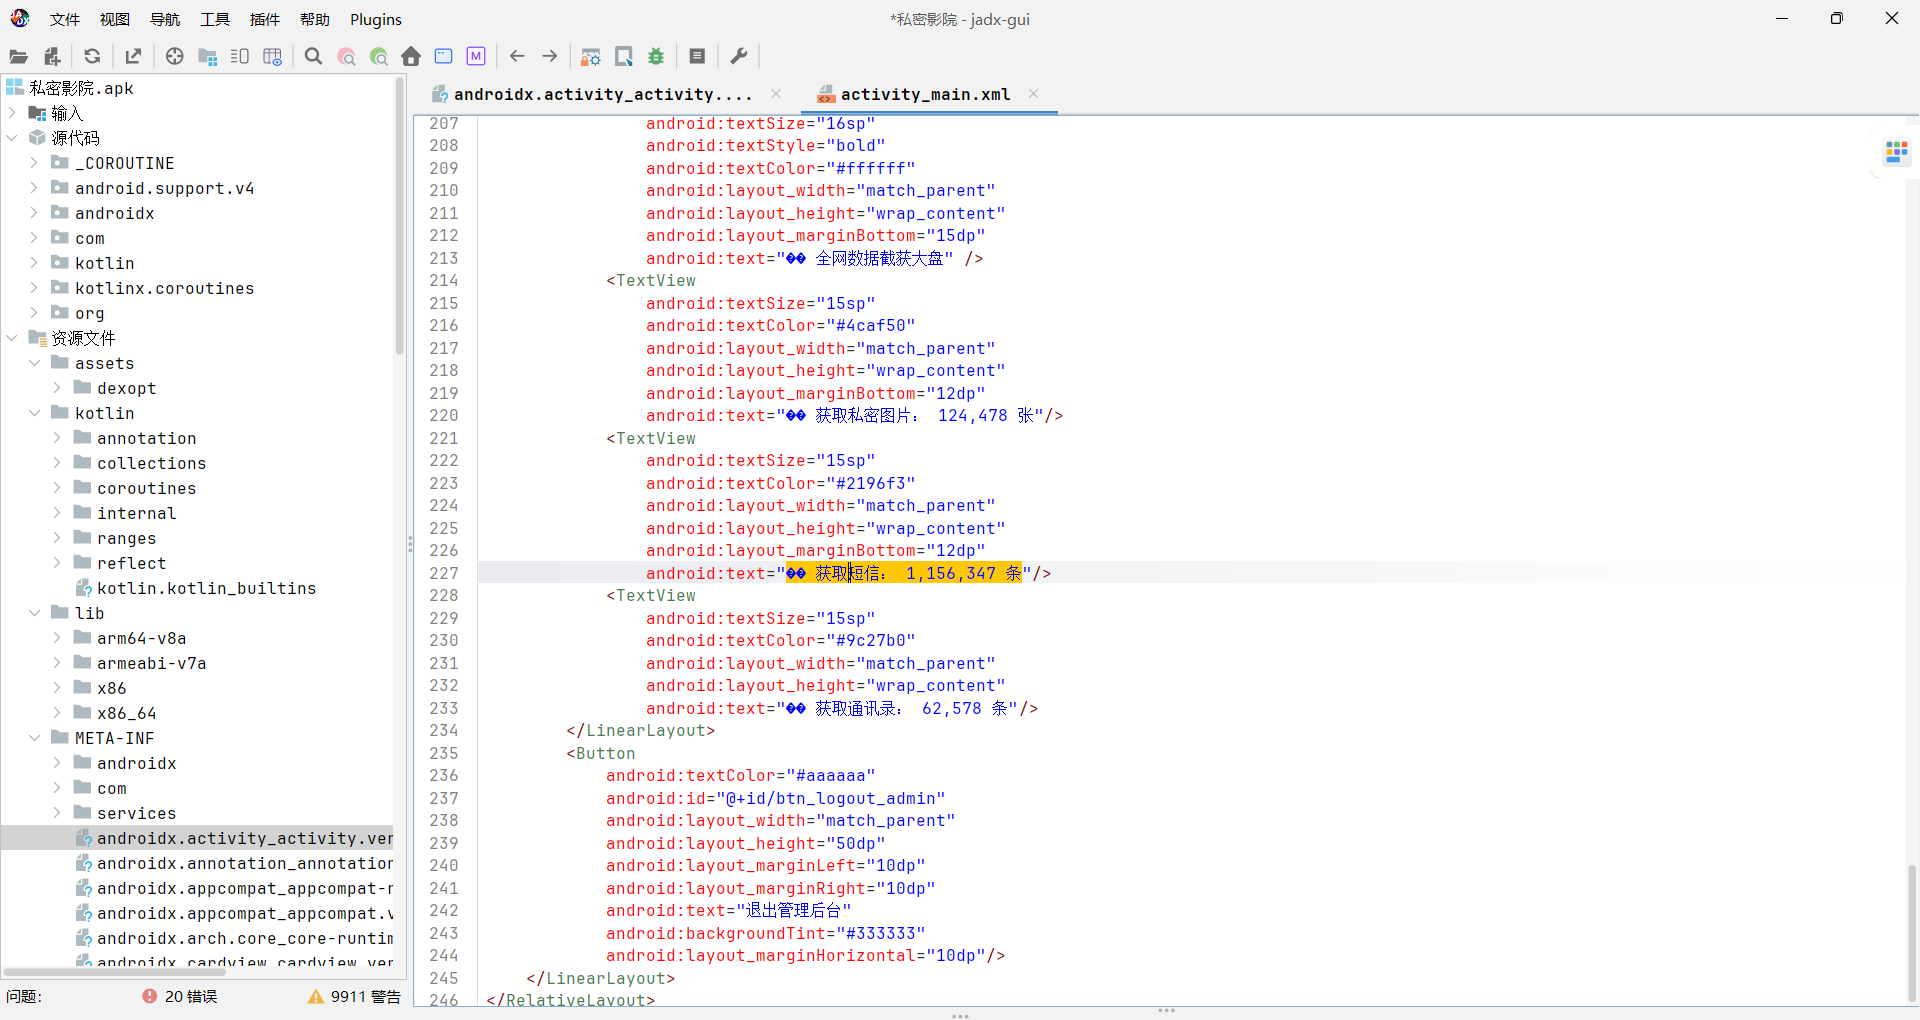Select androidx.annotation_annotation file
Screen dimensions: 1920x1020
tap(244, 863)
